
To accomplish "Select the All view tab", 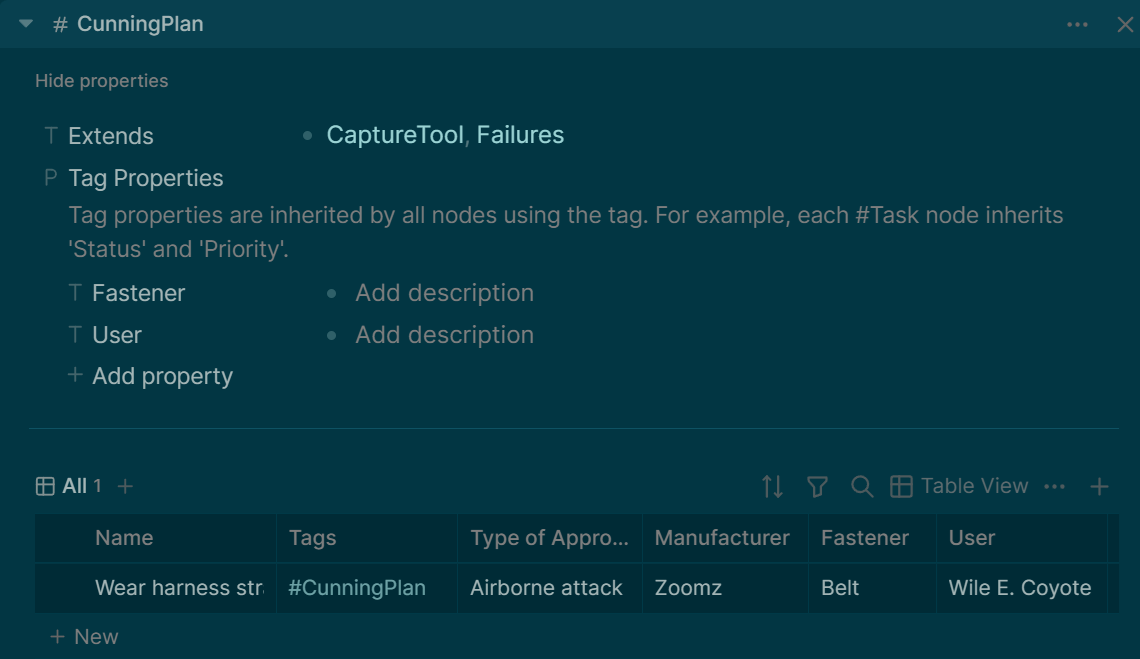I will coord(66,486).
